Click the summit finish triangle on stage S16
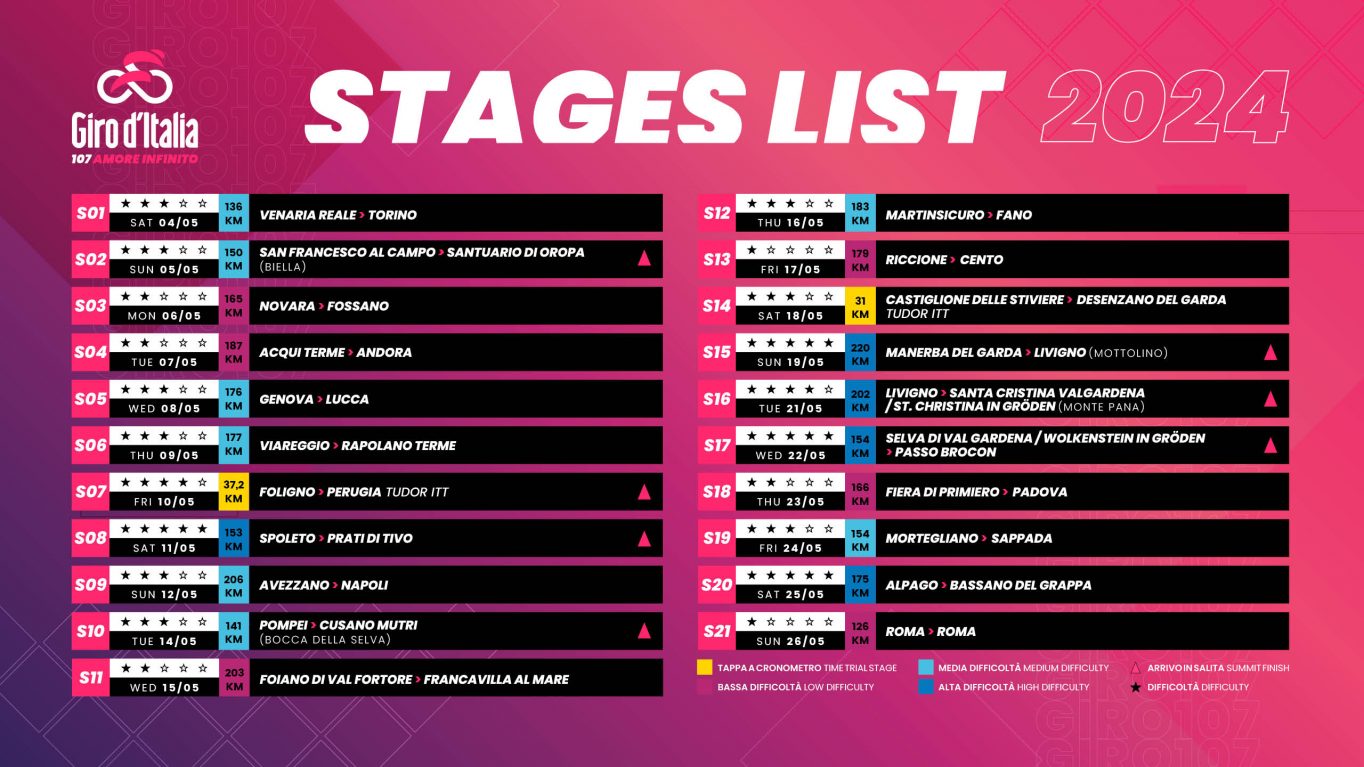The width and height of the screenshot is (1364, 767). (x=1270, y=399)
